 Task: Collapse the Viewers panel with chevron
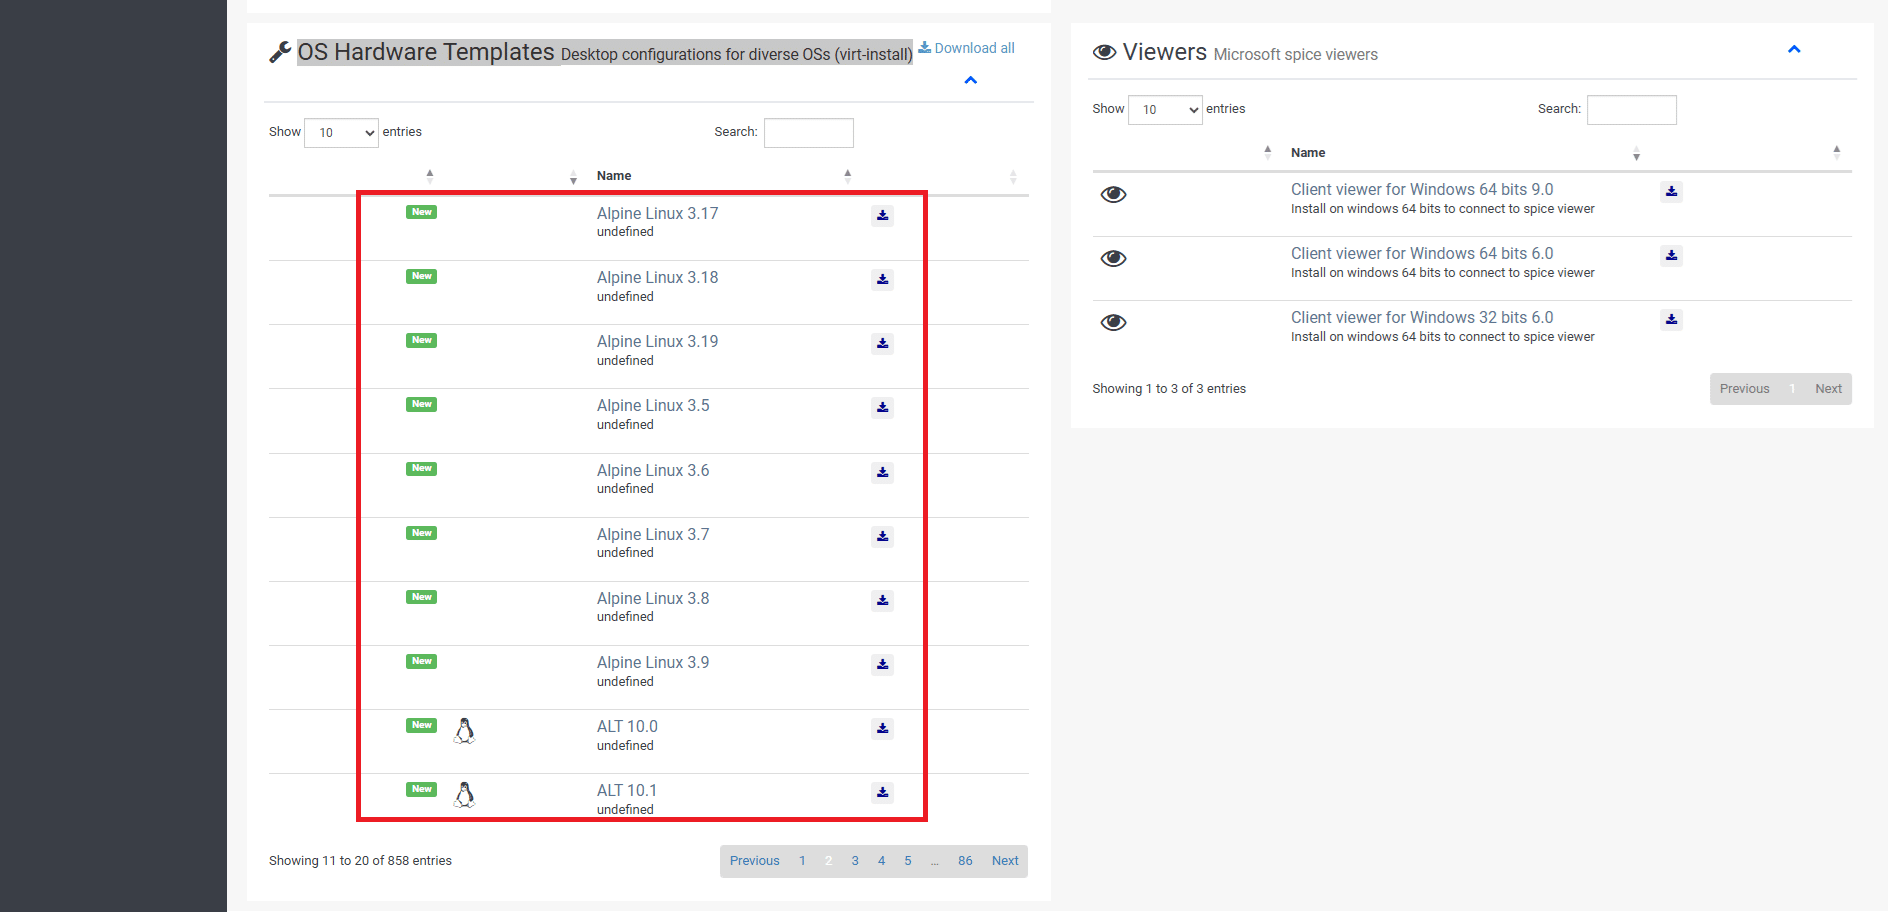[x=1794, y=50]
